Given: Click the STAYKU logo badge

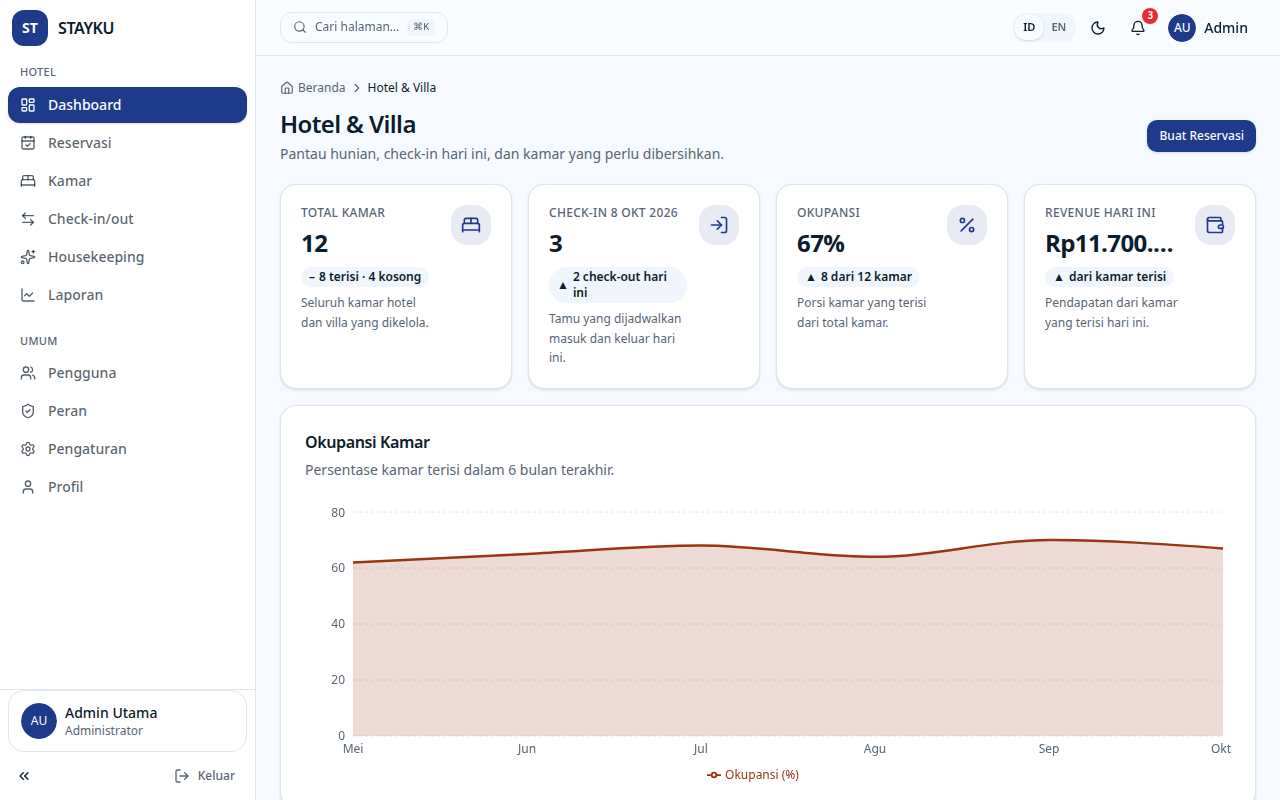Looking at the screenshot, I should (x=30, y=28).
